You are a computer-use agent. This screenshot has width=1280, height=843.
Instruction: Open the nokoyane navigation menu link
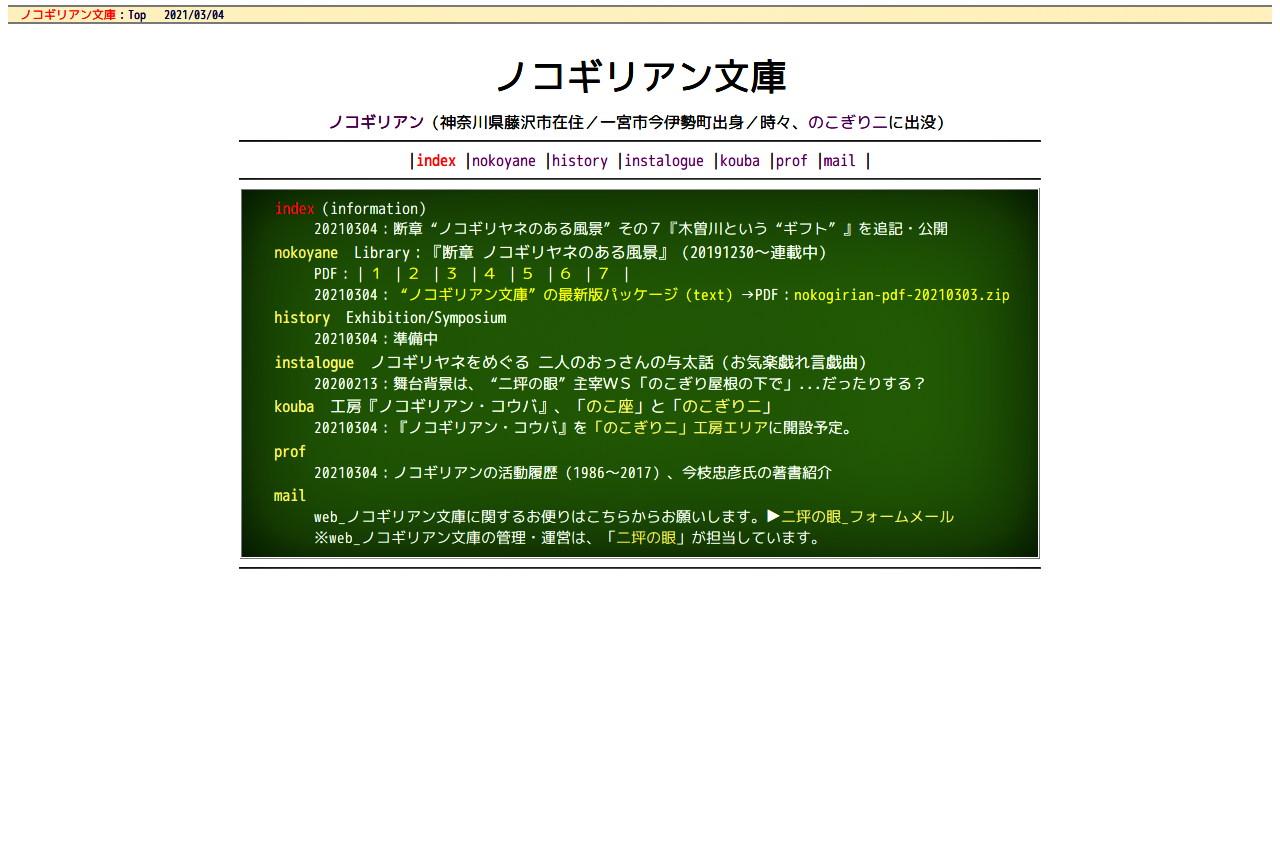tap(503, 161)
